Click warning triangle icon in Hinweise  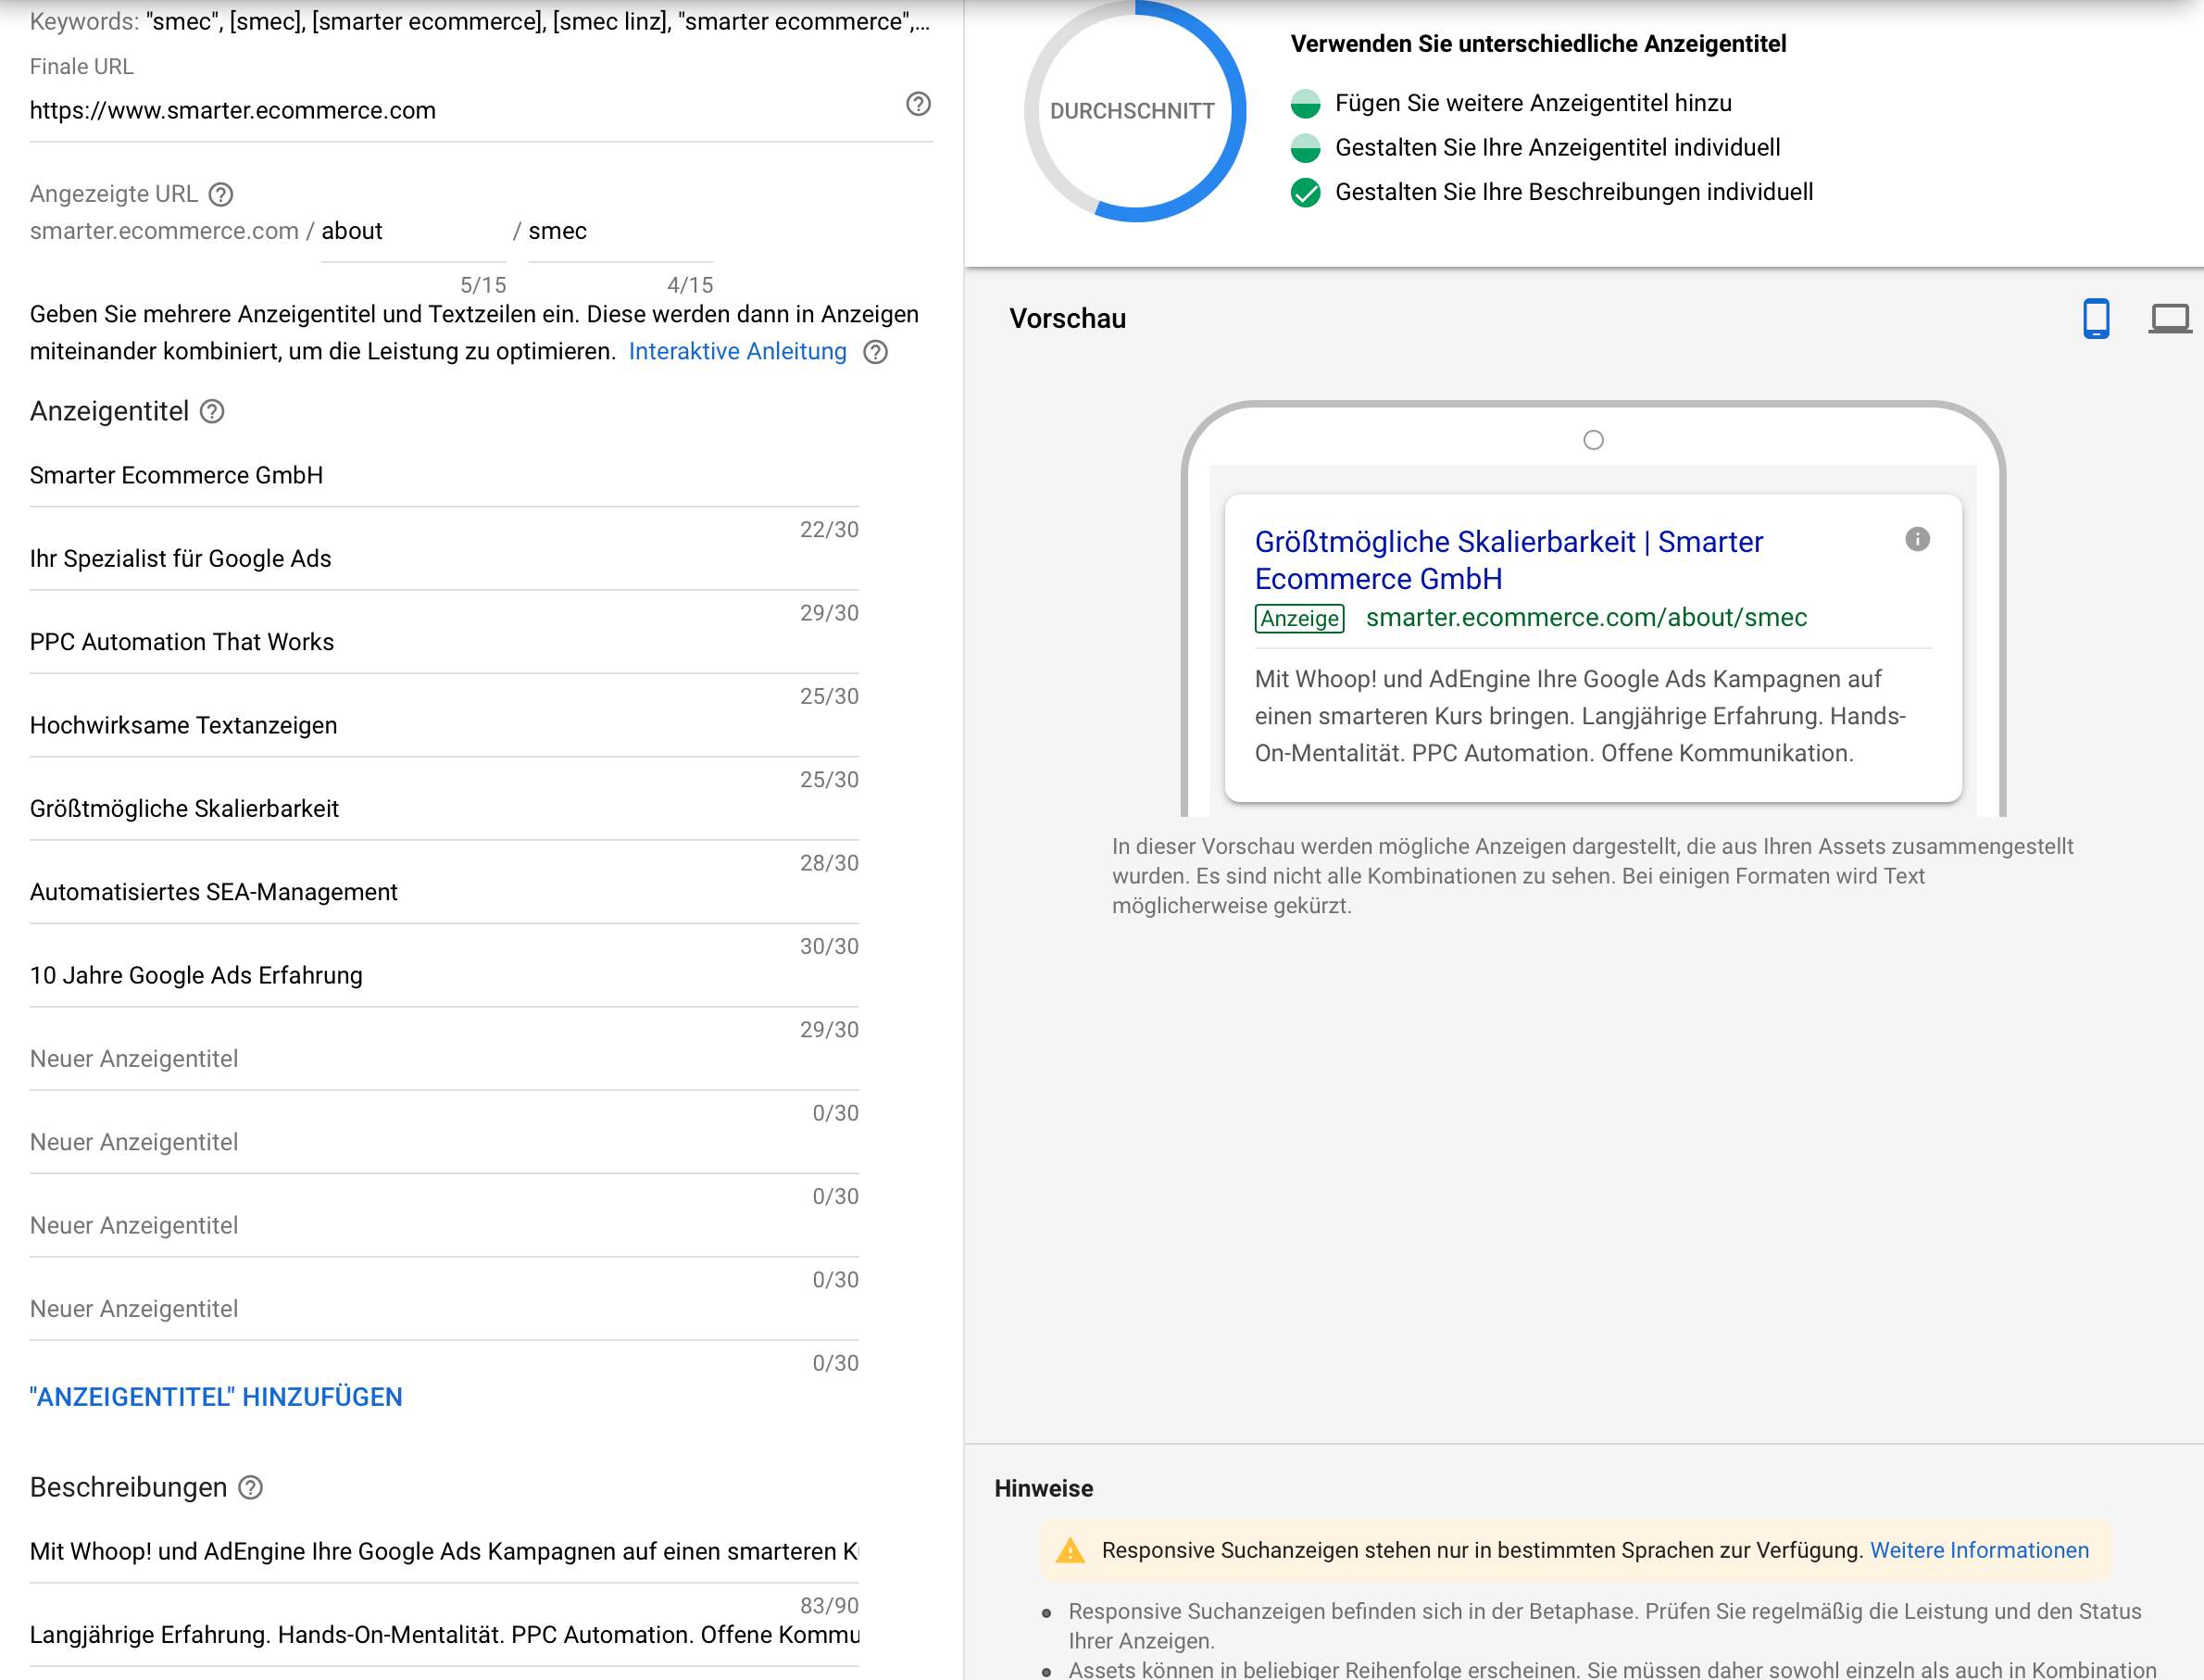point(1070,1550)
